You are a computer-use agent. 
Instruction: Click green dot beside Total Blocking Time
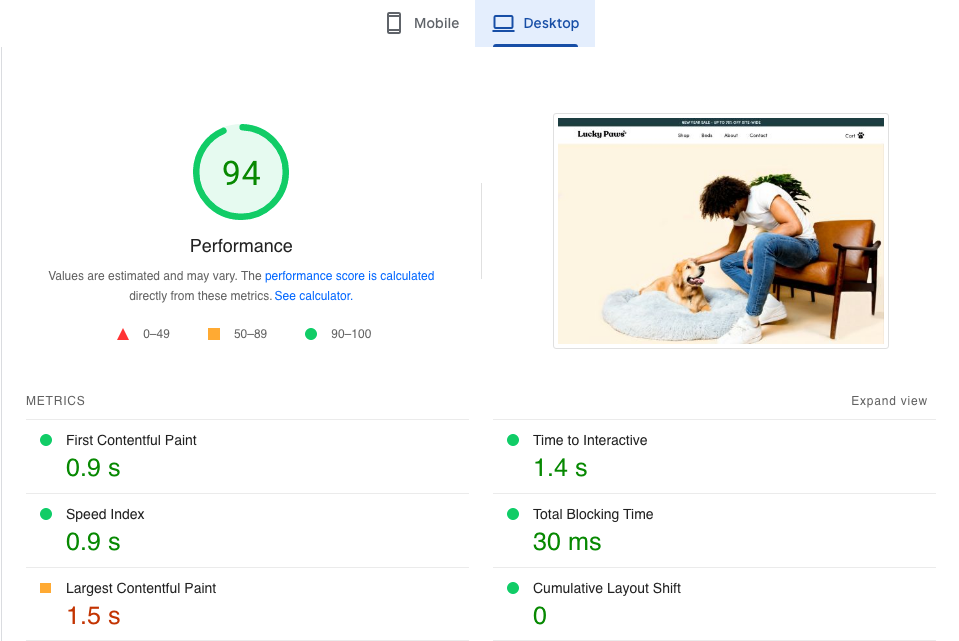coord(513,514)
